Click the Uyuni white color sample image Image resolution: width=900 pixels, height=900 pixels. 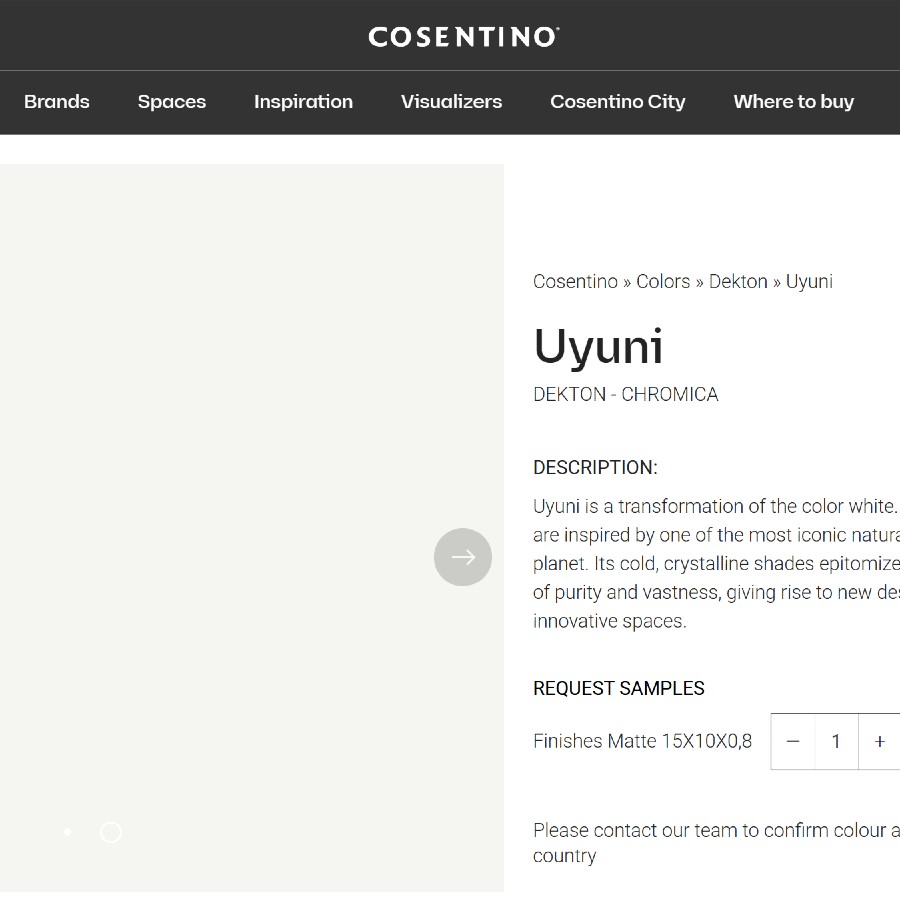tap(250, 400)
